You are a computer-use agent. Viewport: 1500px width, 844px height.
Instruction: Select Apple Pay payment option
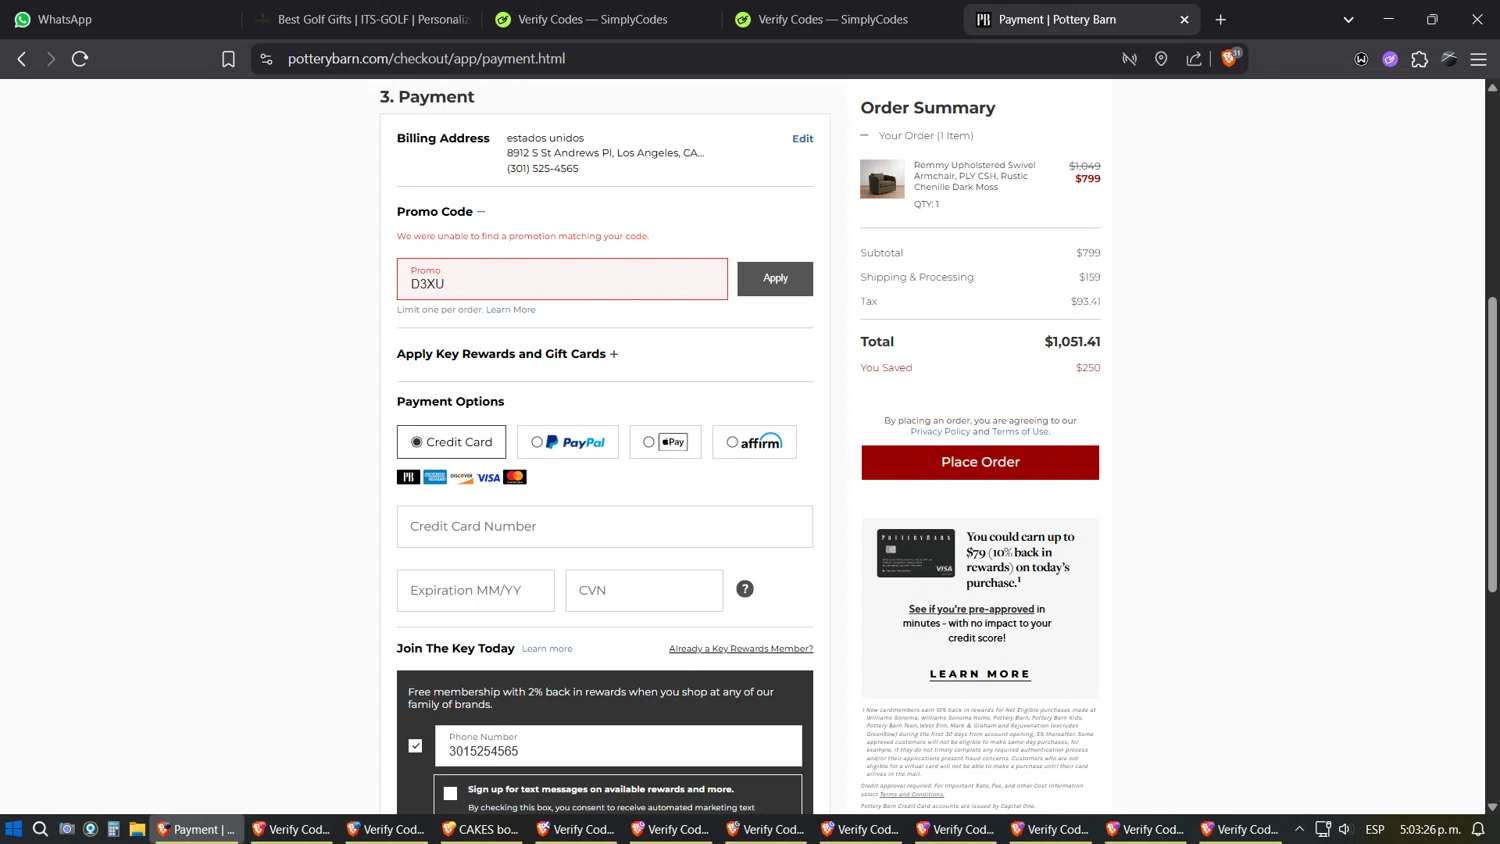coord(665,442)
